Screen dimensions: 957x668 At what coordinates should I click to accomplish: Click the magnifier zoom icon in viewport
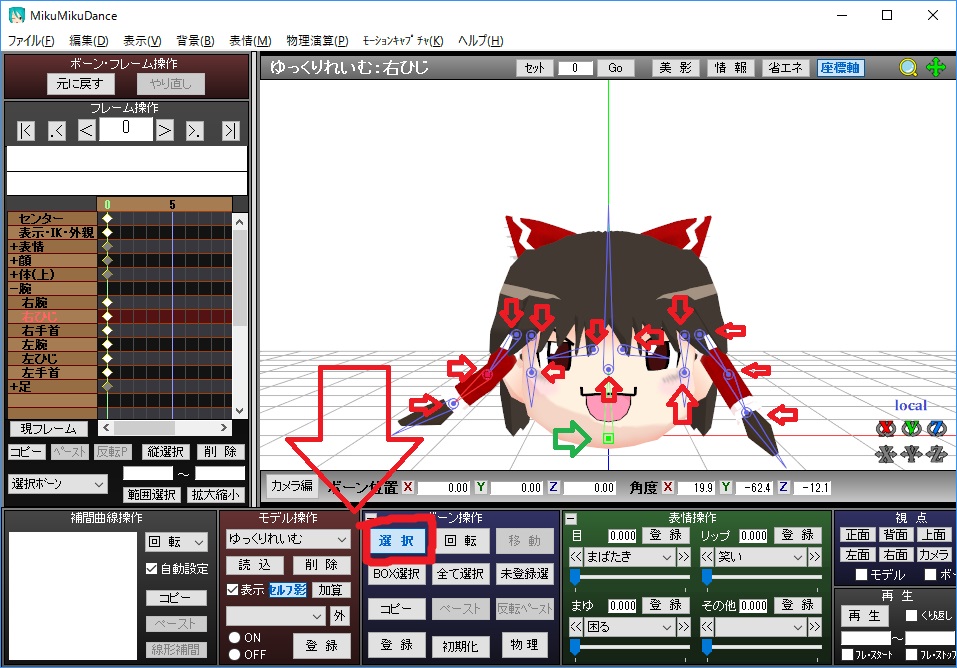[908, 68]
